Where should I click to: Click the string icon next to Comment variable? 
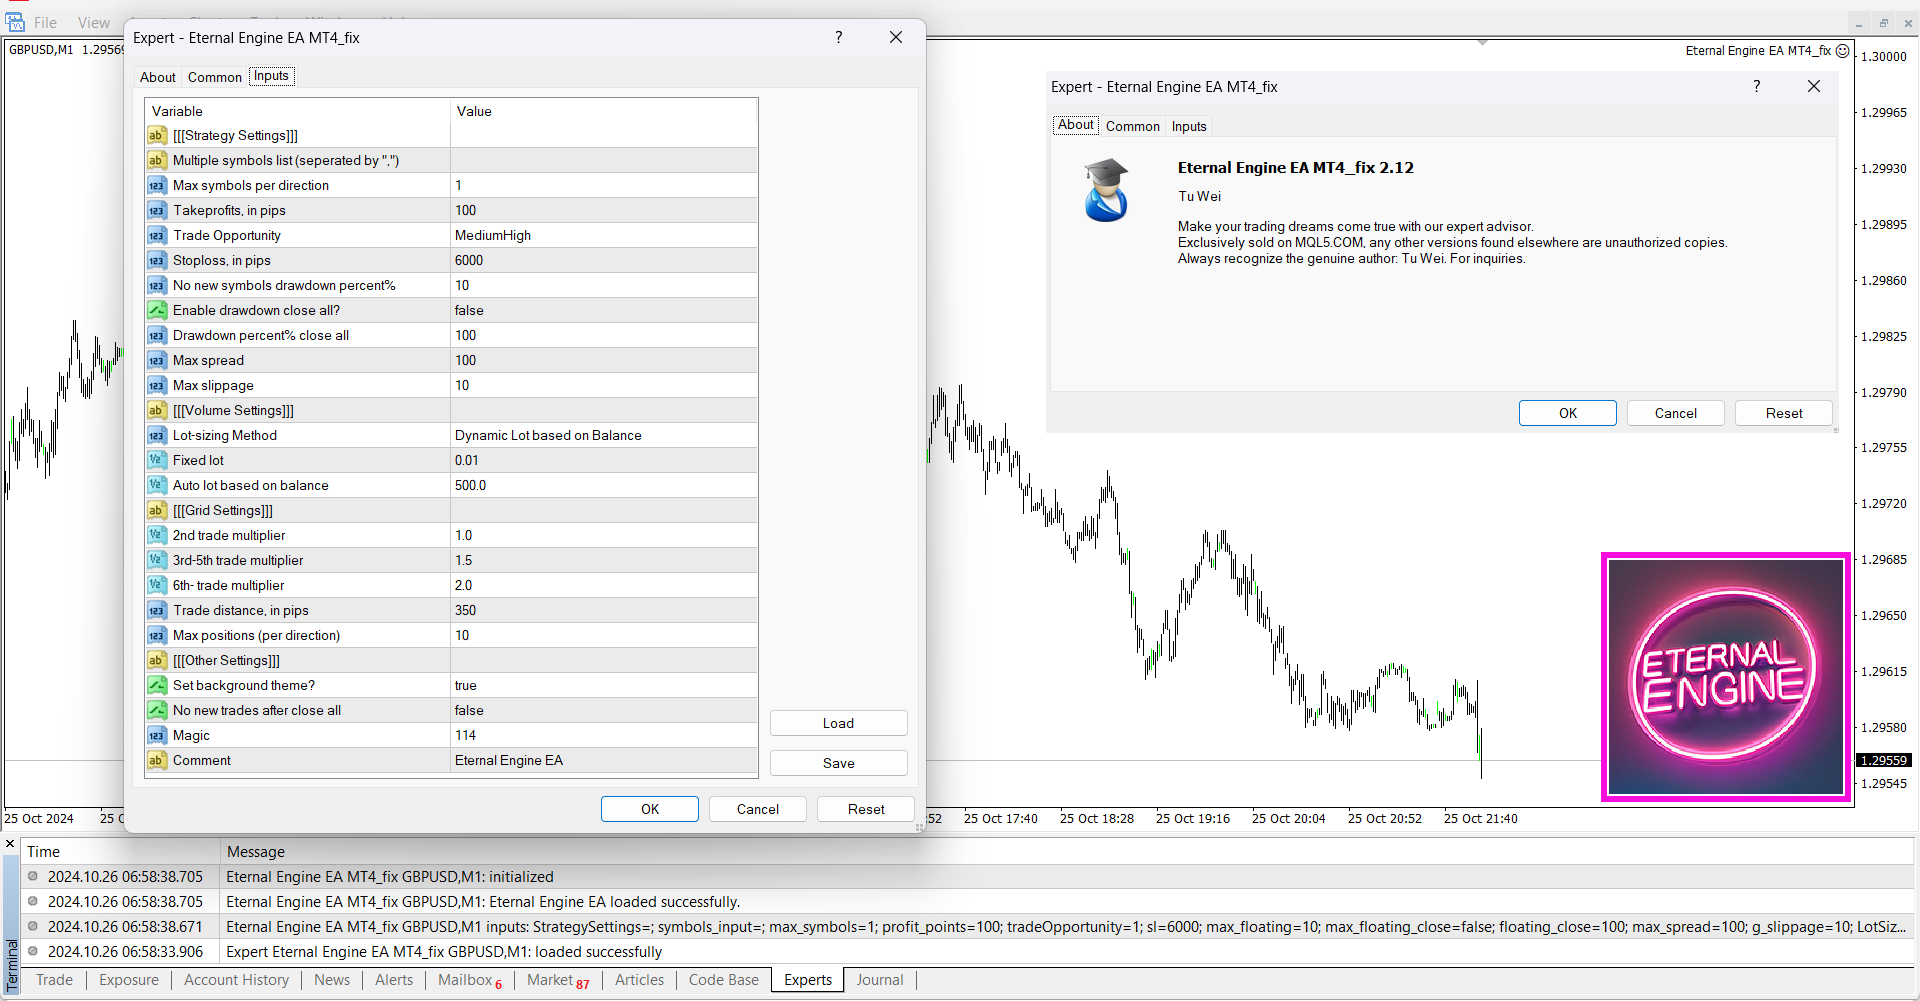(157, 760)
